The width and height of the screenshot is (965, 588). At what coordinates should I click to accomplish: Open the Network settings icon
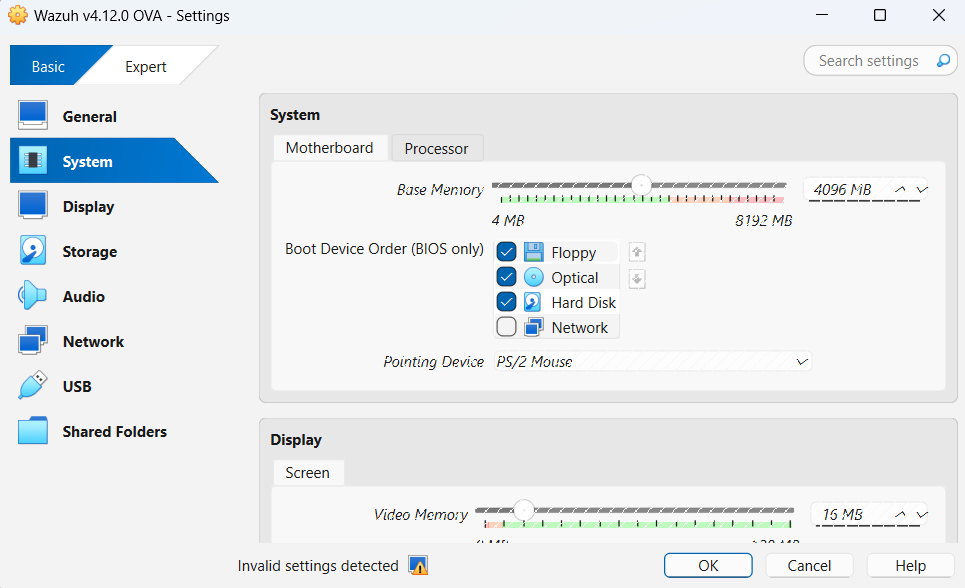pos(33,341)
